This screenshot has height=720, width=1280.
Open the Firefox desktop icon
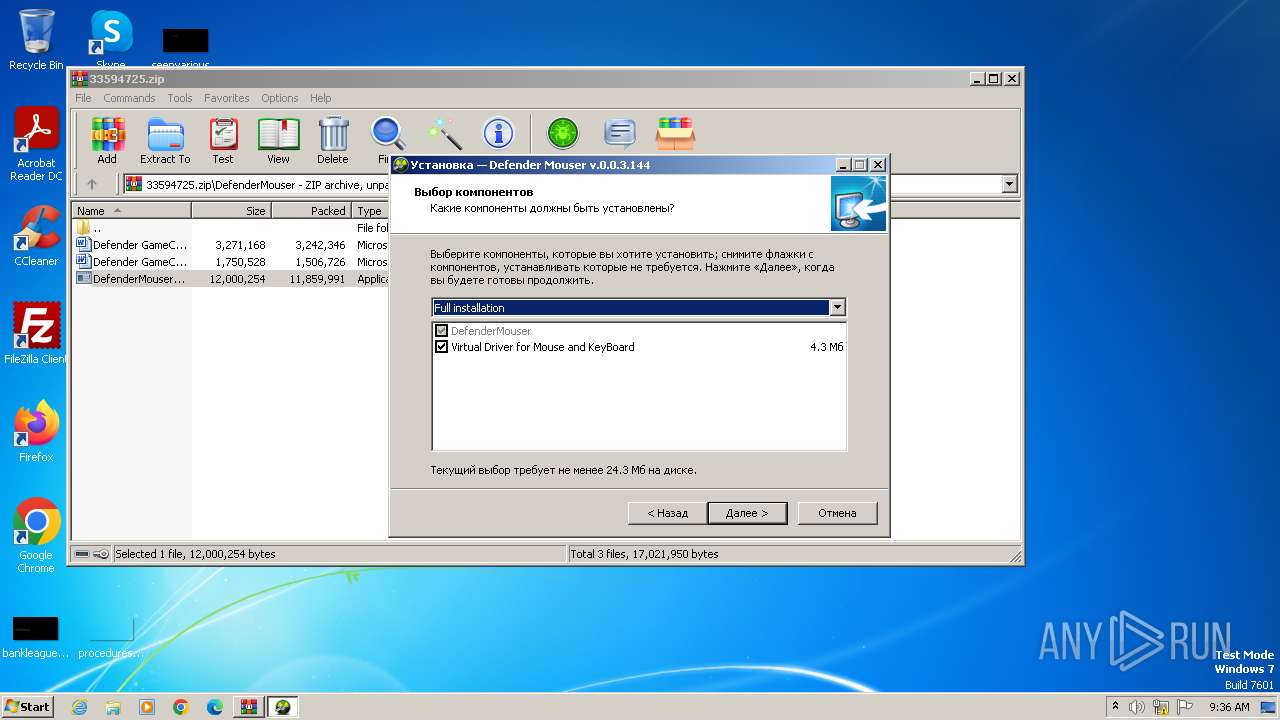[36, 432]
